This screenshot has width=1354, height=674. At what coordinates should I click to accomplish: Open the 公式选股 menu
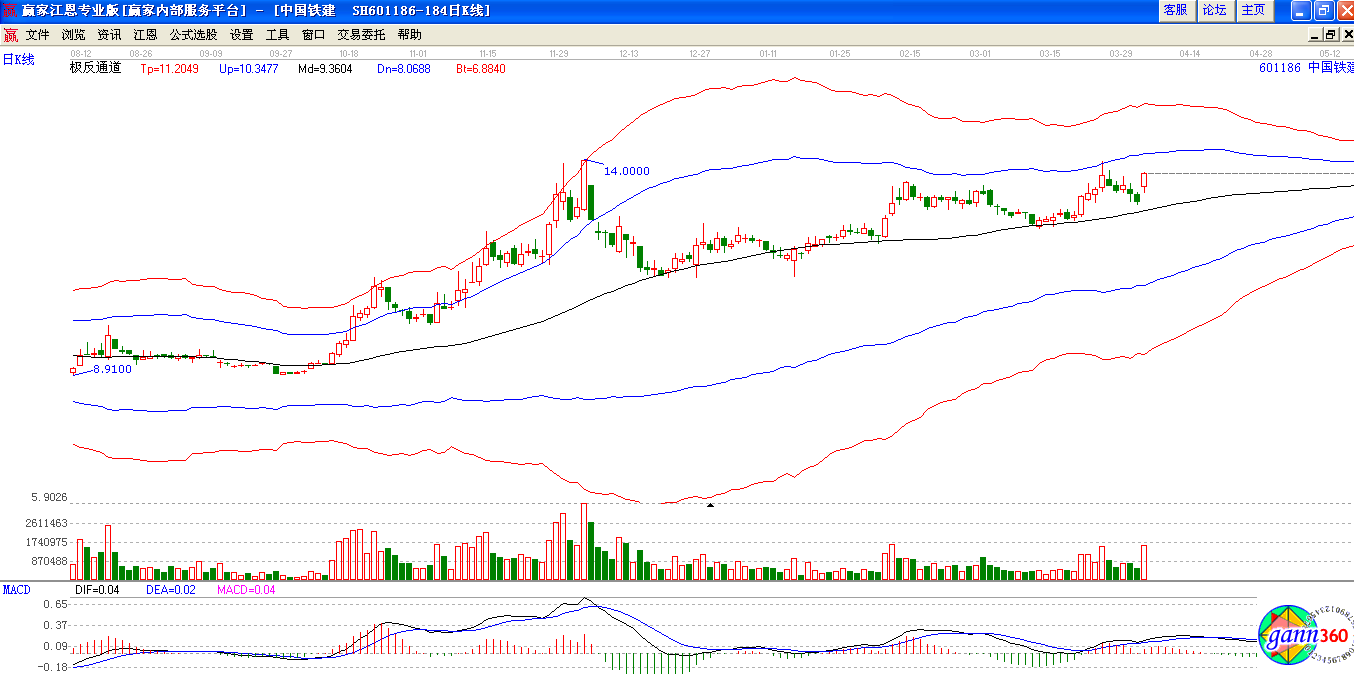coord(193,34)
